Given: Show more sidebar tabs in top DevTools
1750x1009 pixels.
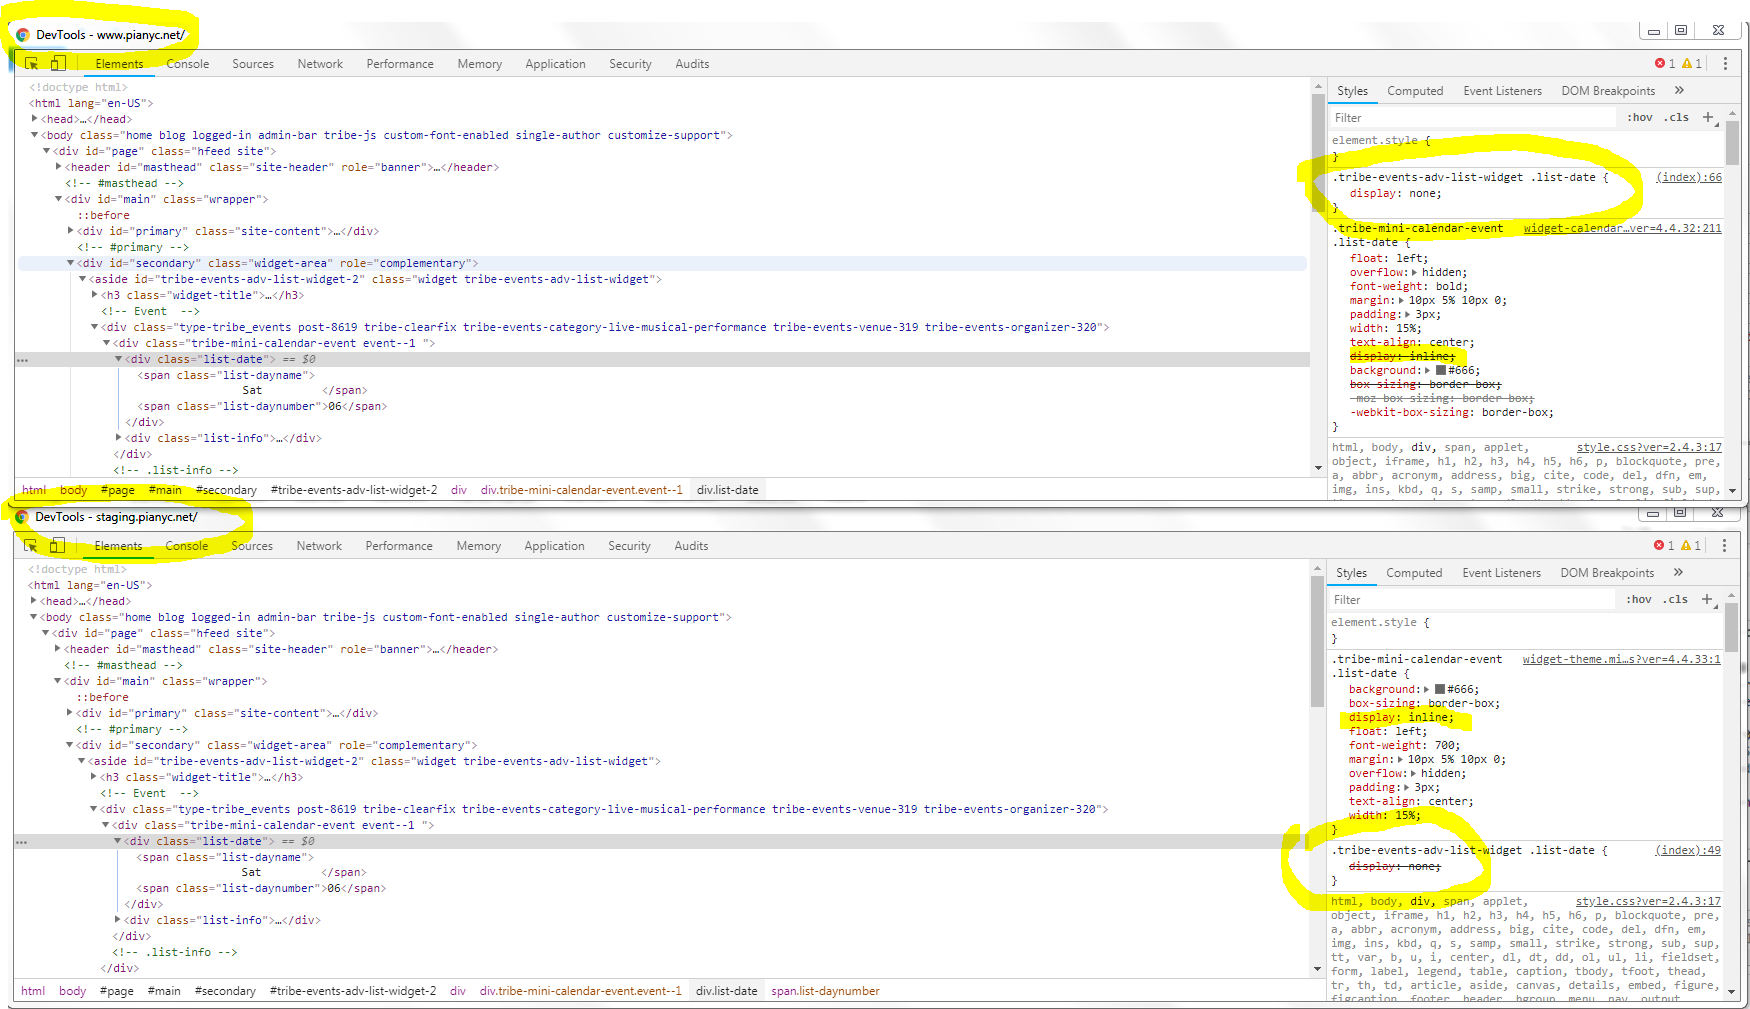Looking at the screenshot, I should pos(1679,90).
